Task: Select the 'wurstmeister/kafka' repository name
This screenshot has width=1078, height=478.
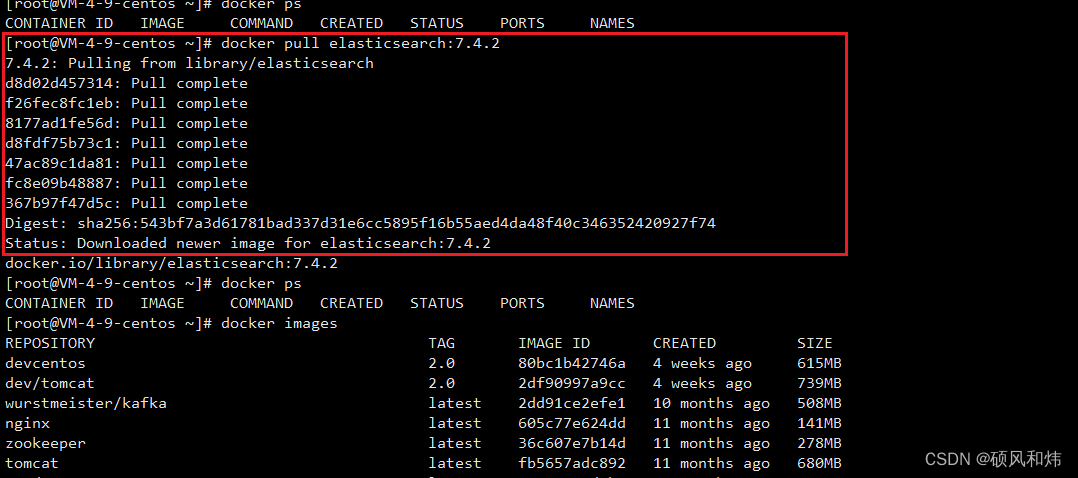Action: pos(86,402)
